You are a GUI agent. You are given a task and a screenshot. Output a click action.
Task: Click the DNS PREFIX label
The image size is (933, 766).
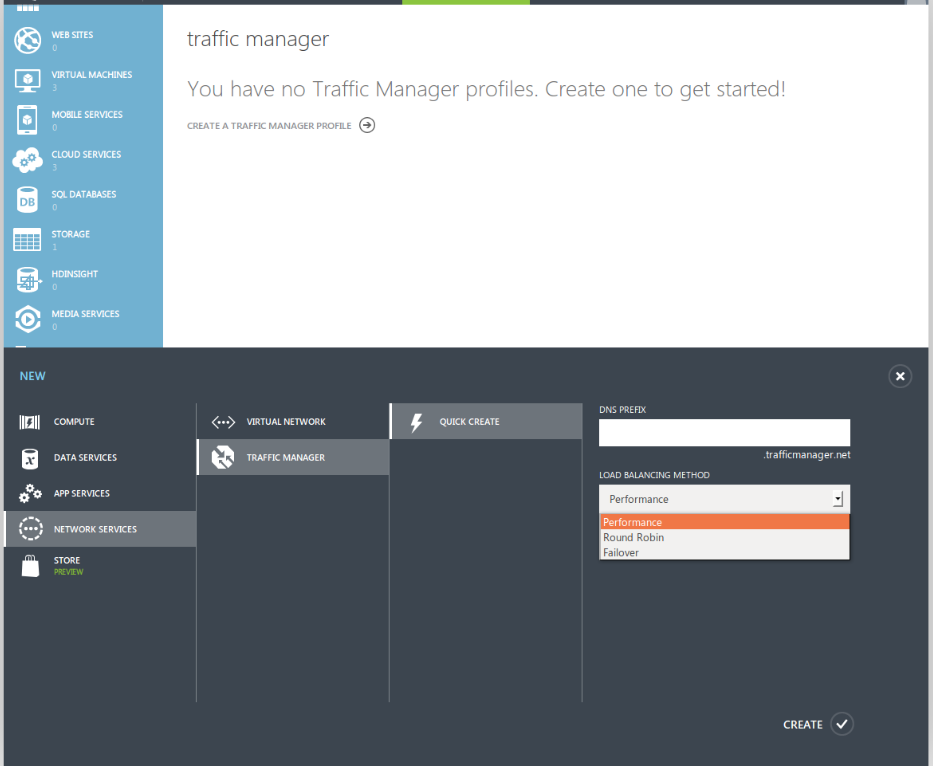coord(622,409)
